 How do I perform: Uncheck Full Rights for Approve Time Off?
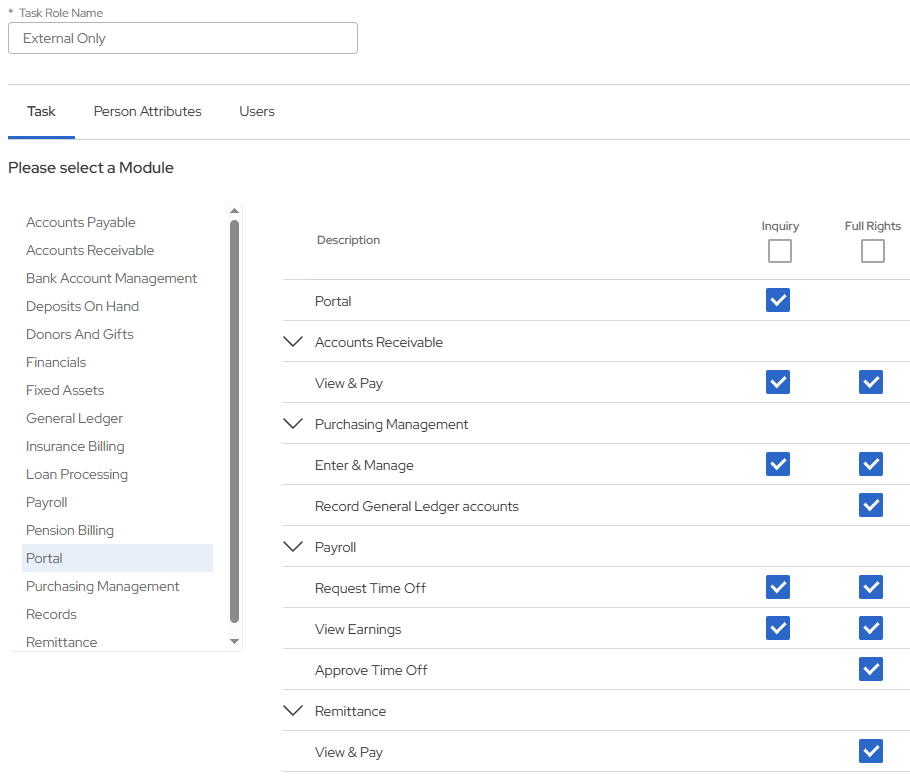click(x=871, y=669)
